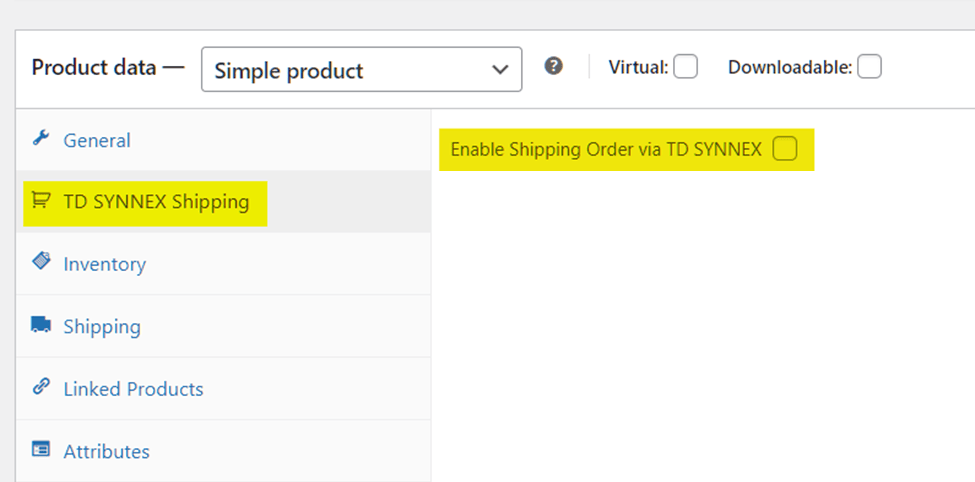The height and width of the screenshot is (482, 975).
Task: Tick the Virtual checkbox
Action: (685, 67)
